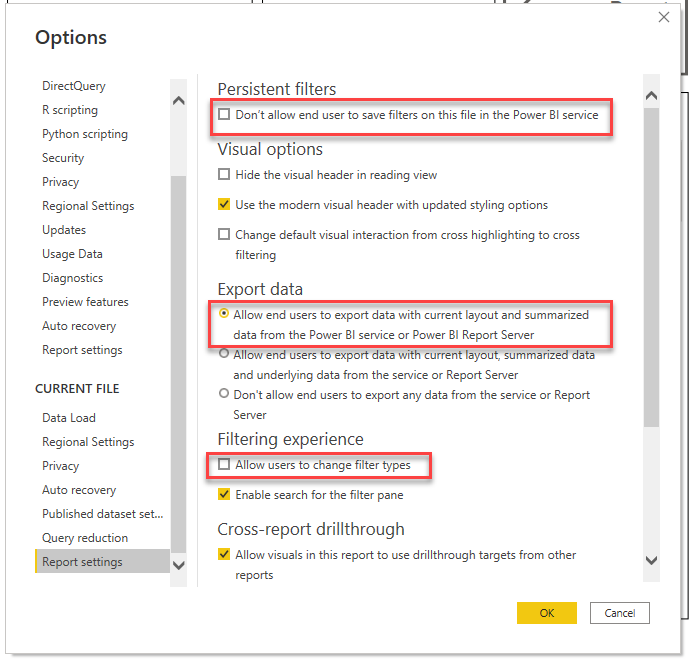The width and height of the screenshot is (692, 663).
Task: Select export summarized and underlying data option
Action: 224,354
